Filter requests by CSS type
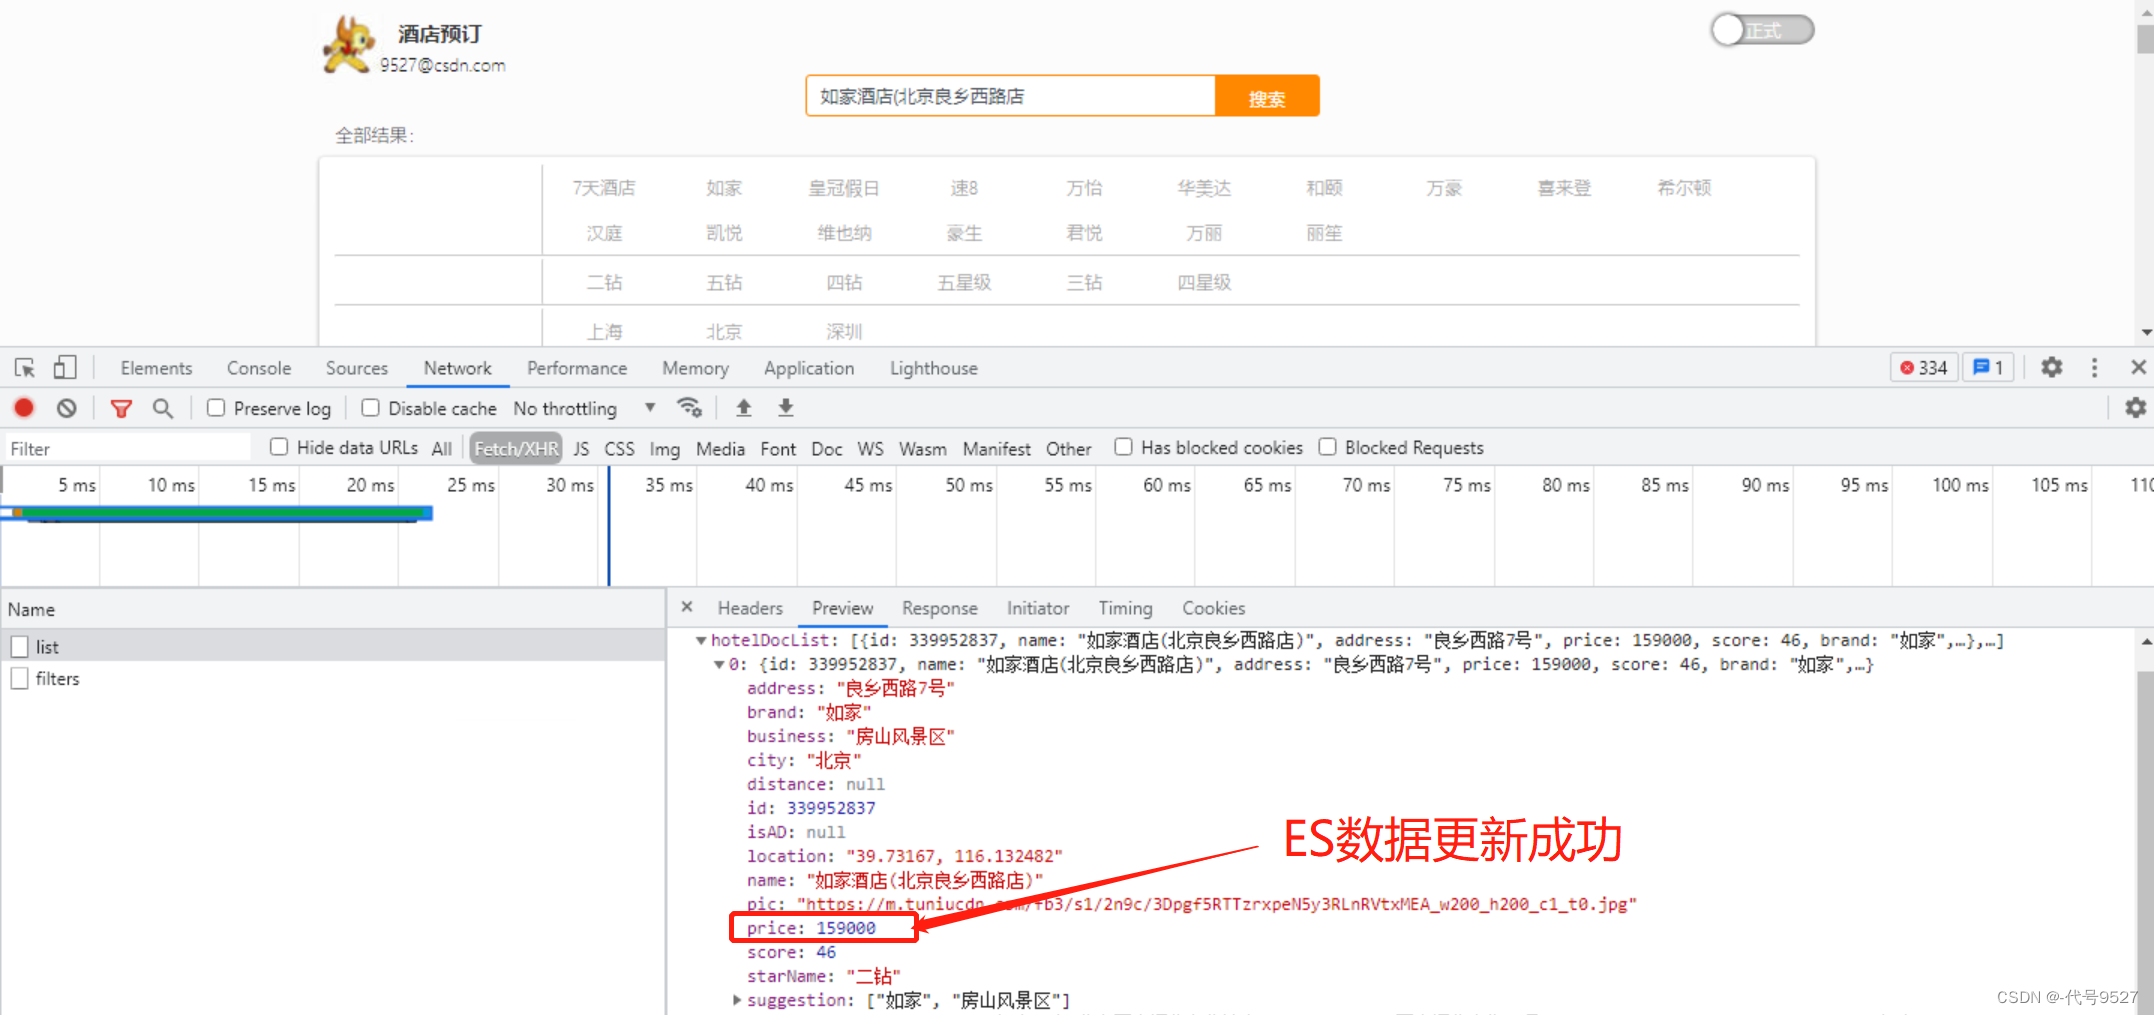The image size is (2154, 1015). 619,449
